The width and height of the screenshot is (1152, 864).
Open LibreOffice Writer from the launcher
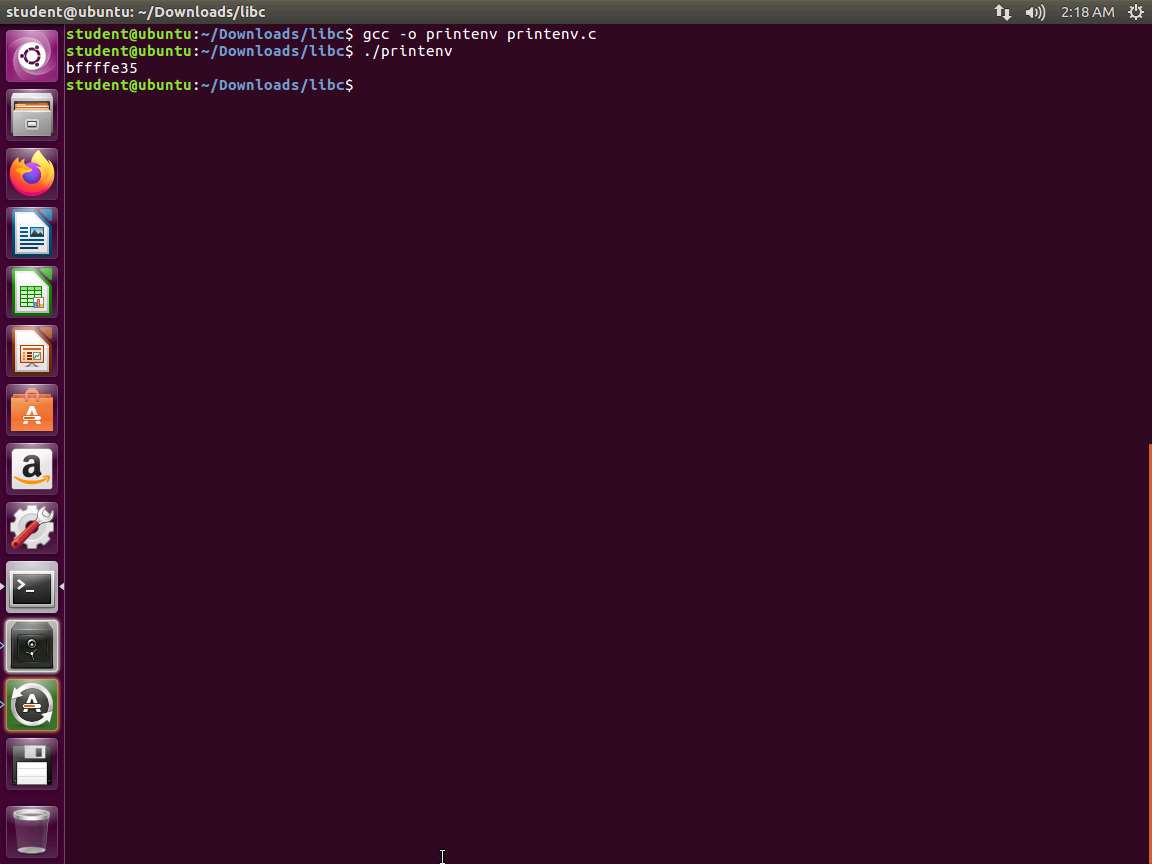pos(32,233)
